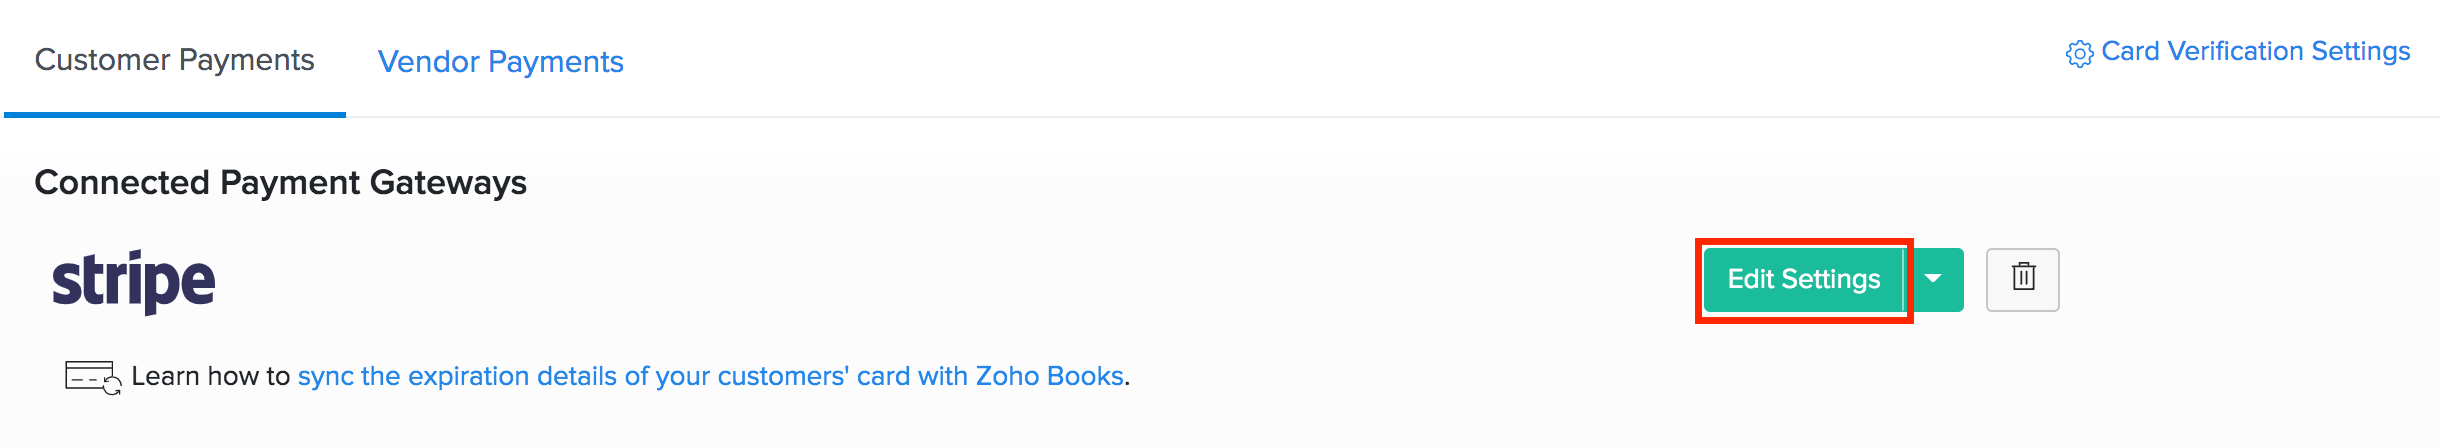Image resolution: width=2440 pixels, height=448 pixels.
Task: Click 'Zoho Books' at the link's end
Action: (x=1049, y=376)
